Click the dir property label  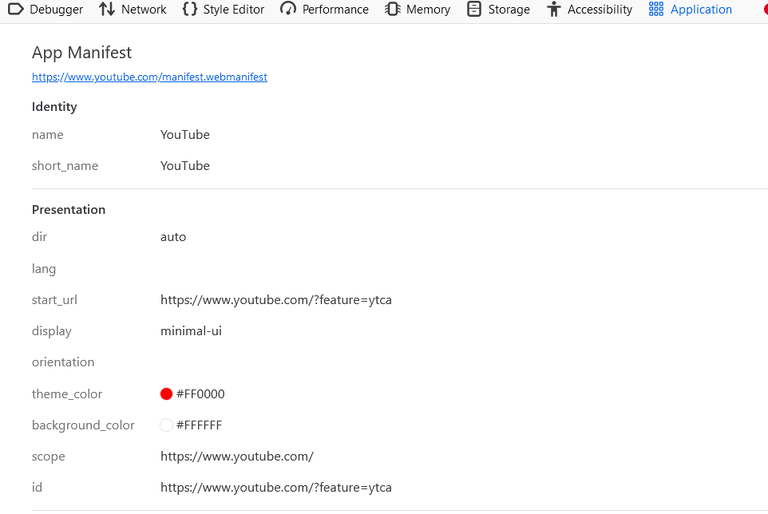40,237
